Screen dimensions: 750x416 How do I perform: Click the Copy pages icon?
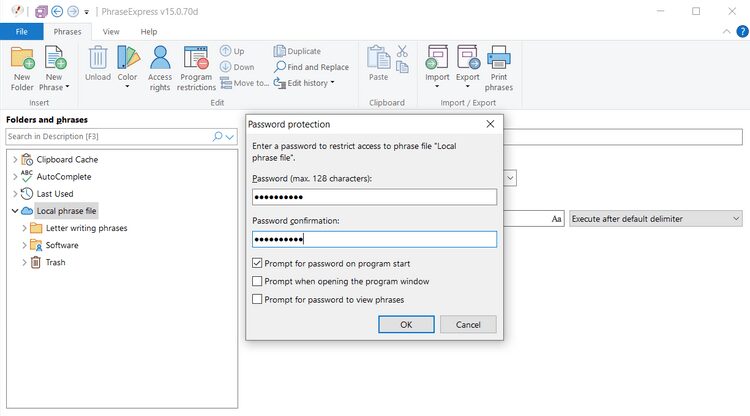coord(402,67)
